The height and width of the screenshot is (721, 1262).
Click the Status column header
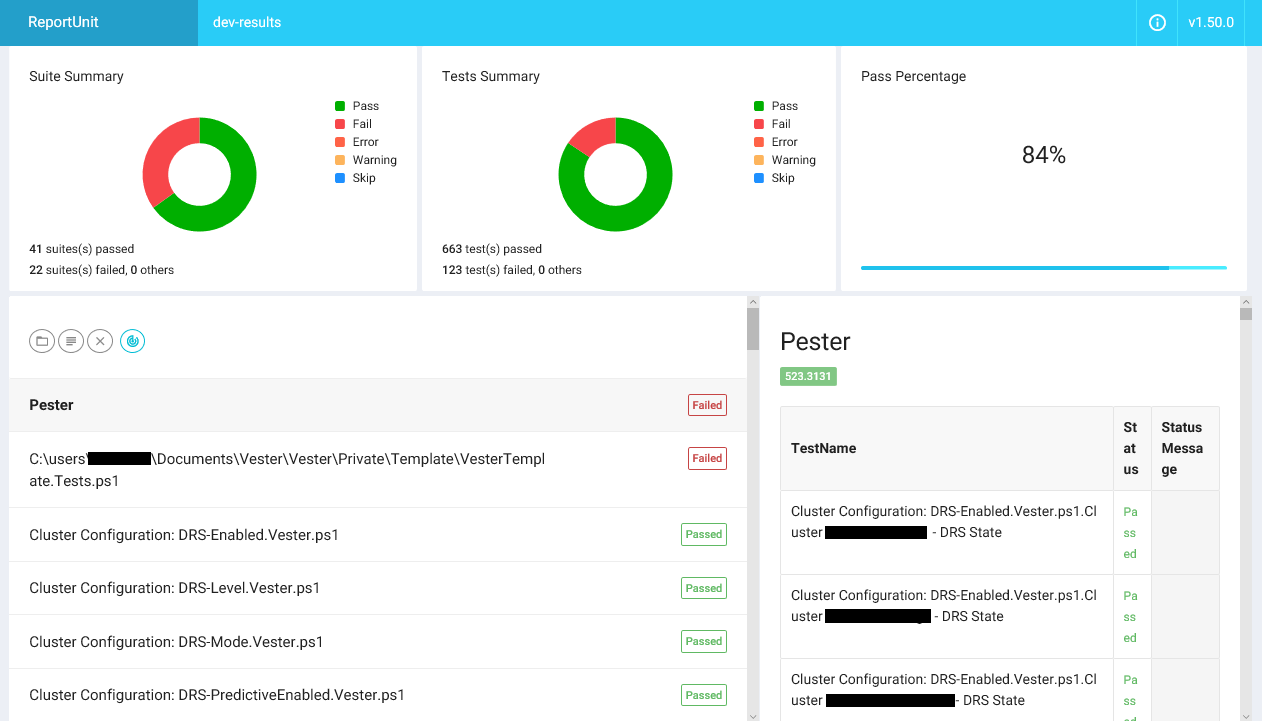1131,448
